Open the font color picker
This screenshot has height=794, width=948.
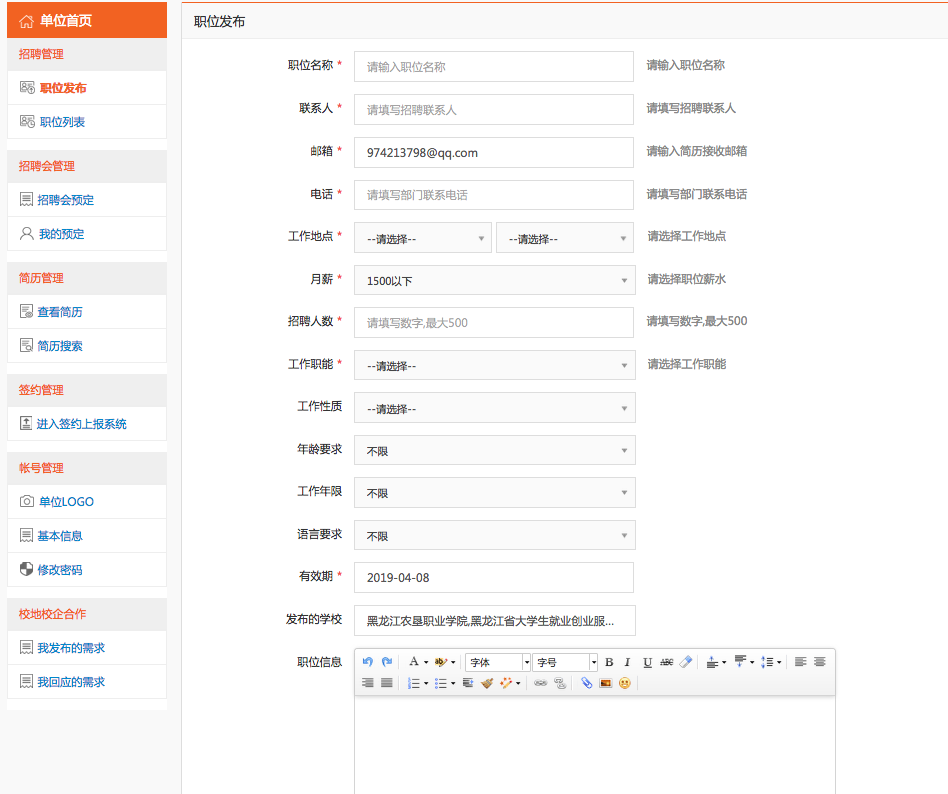414,662
